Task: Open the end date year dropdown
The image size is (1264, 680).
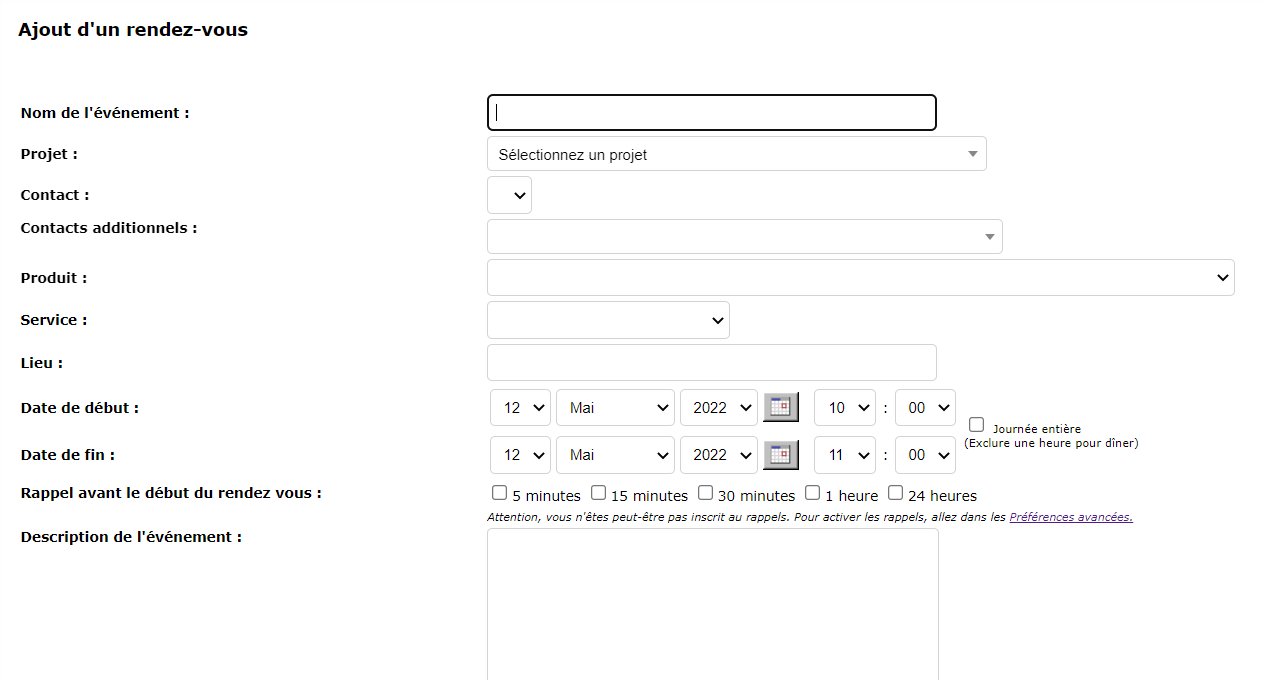Action: pos(718,455)
